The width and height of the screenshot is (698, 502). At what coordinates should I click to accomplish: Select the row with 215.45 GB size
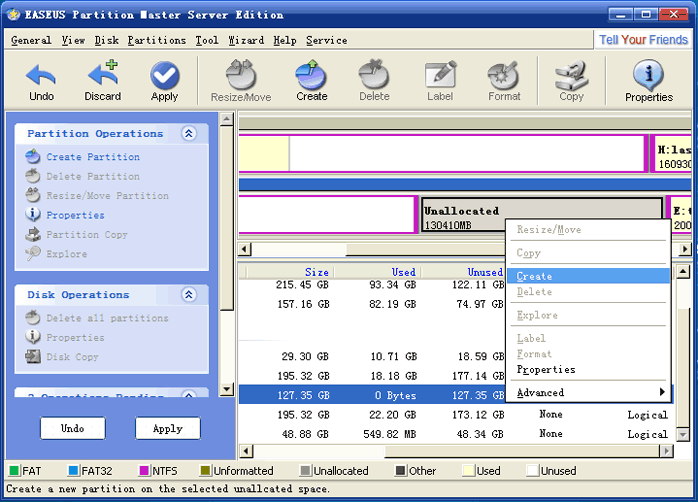pyautogui.click(x=372, y=285)
